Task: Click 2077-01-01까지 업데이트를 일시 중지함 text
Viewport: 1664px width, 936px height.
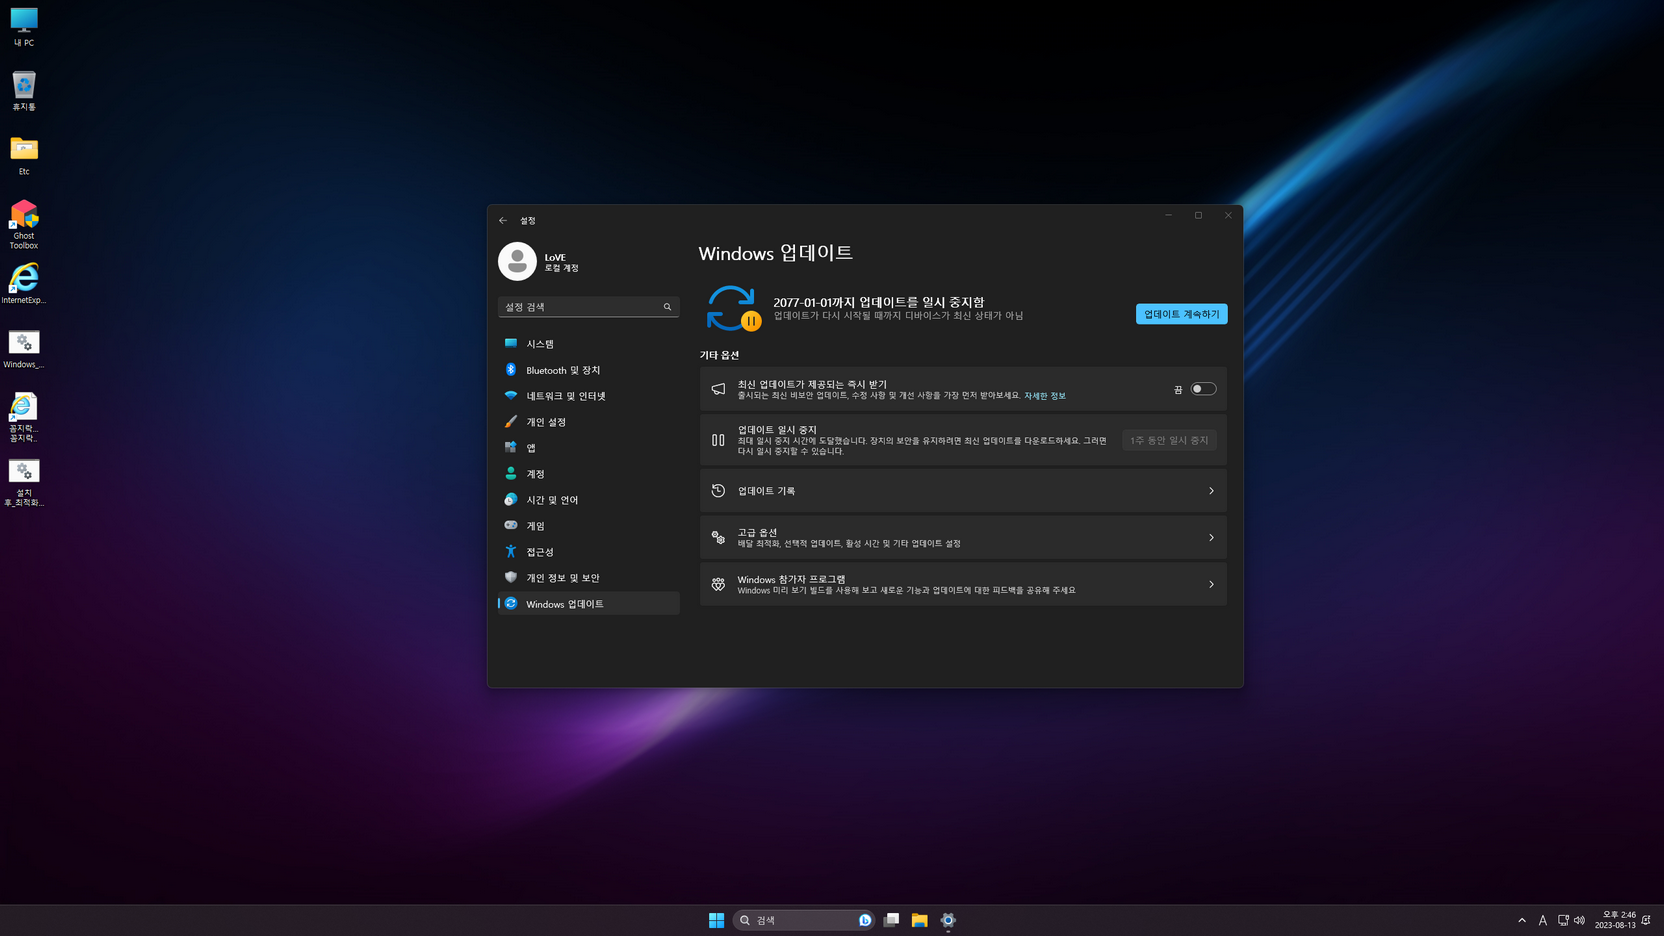Action: point(878,302)
